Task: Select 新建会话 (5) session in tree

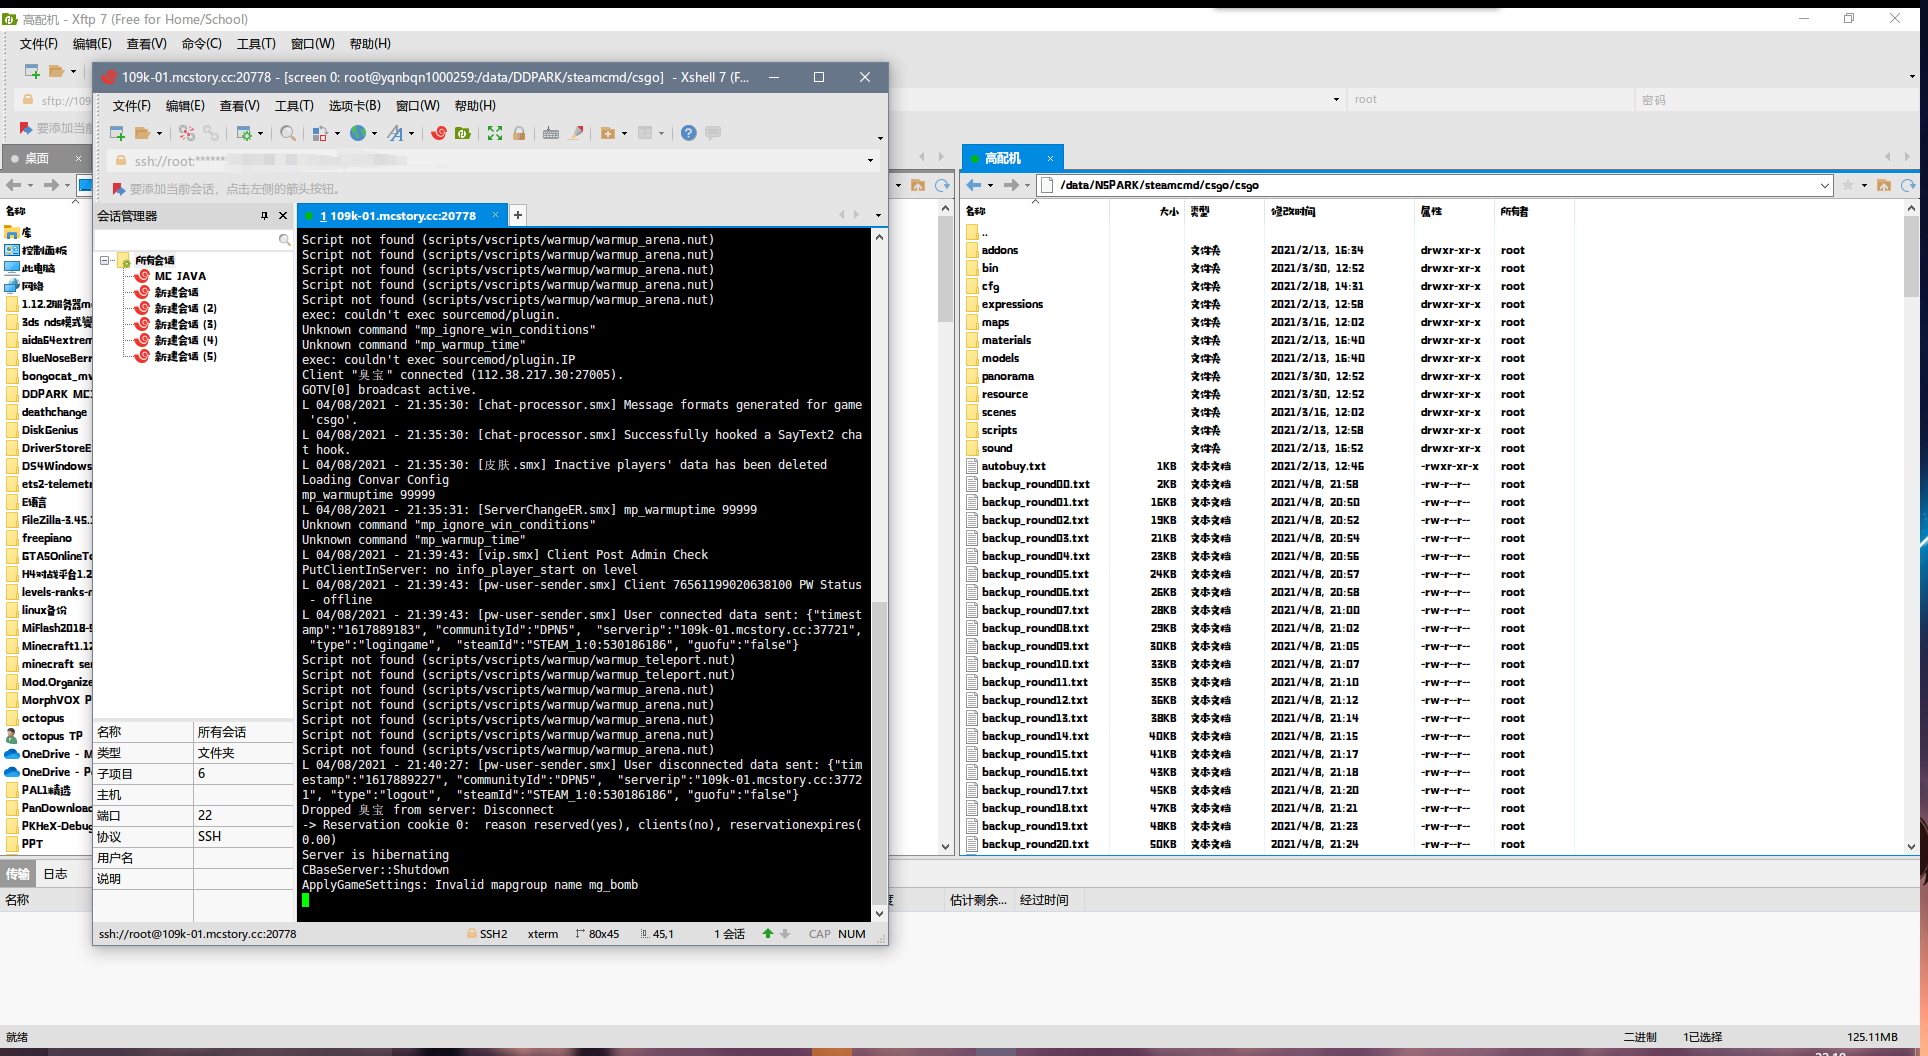Action: coord(186,356)
